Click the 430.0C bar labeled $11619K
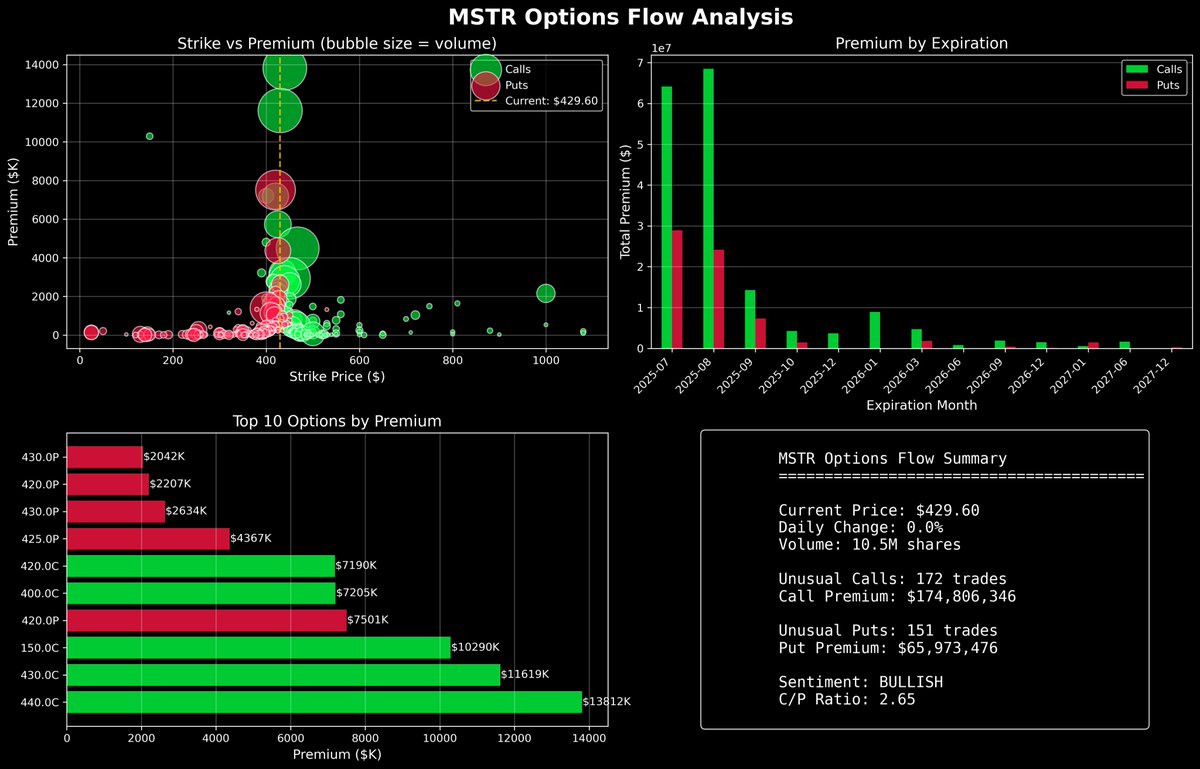Viewport: 1200px width, 769px height. pyautogui.click(x=283, y=675)
